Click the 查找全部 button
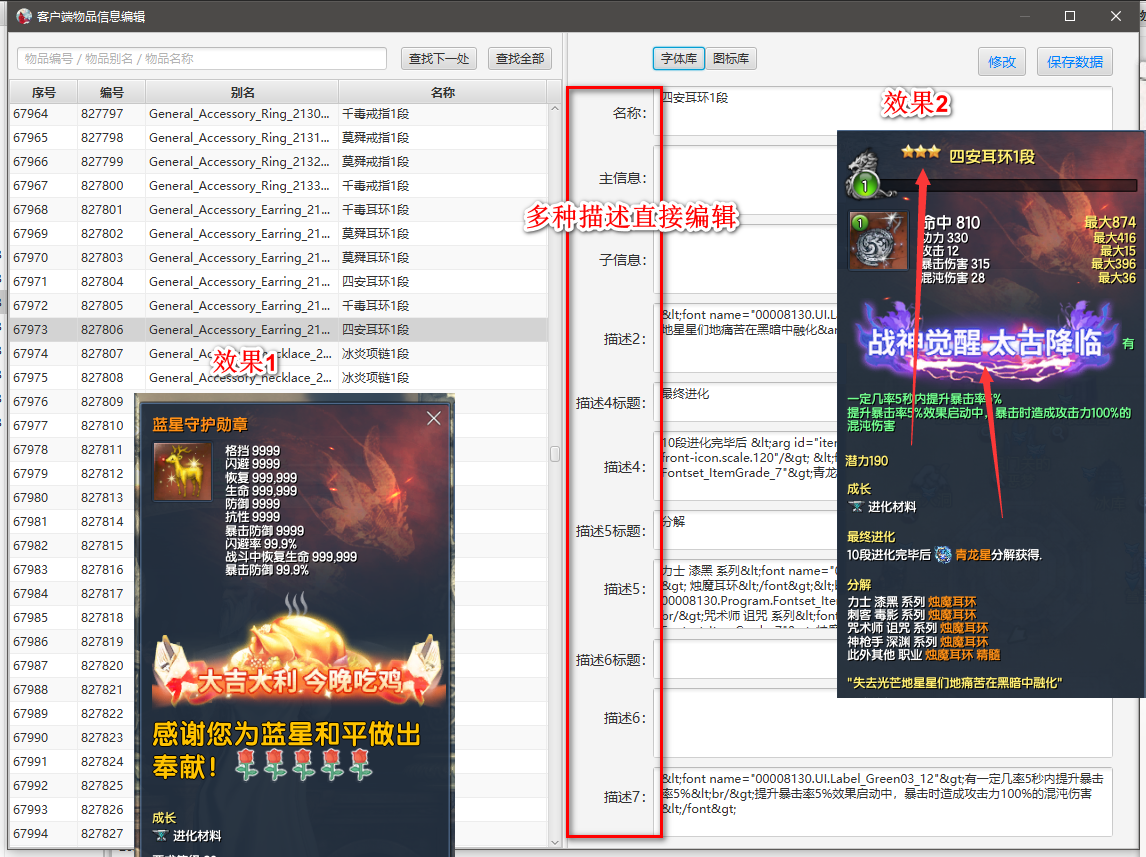This screenshot has height=857, width=1146. tap(520, 59)
